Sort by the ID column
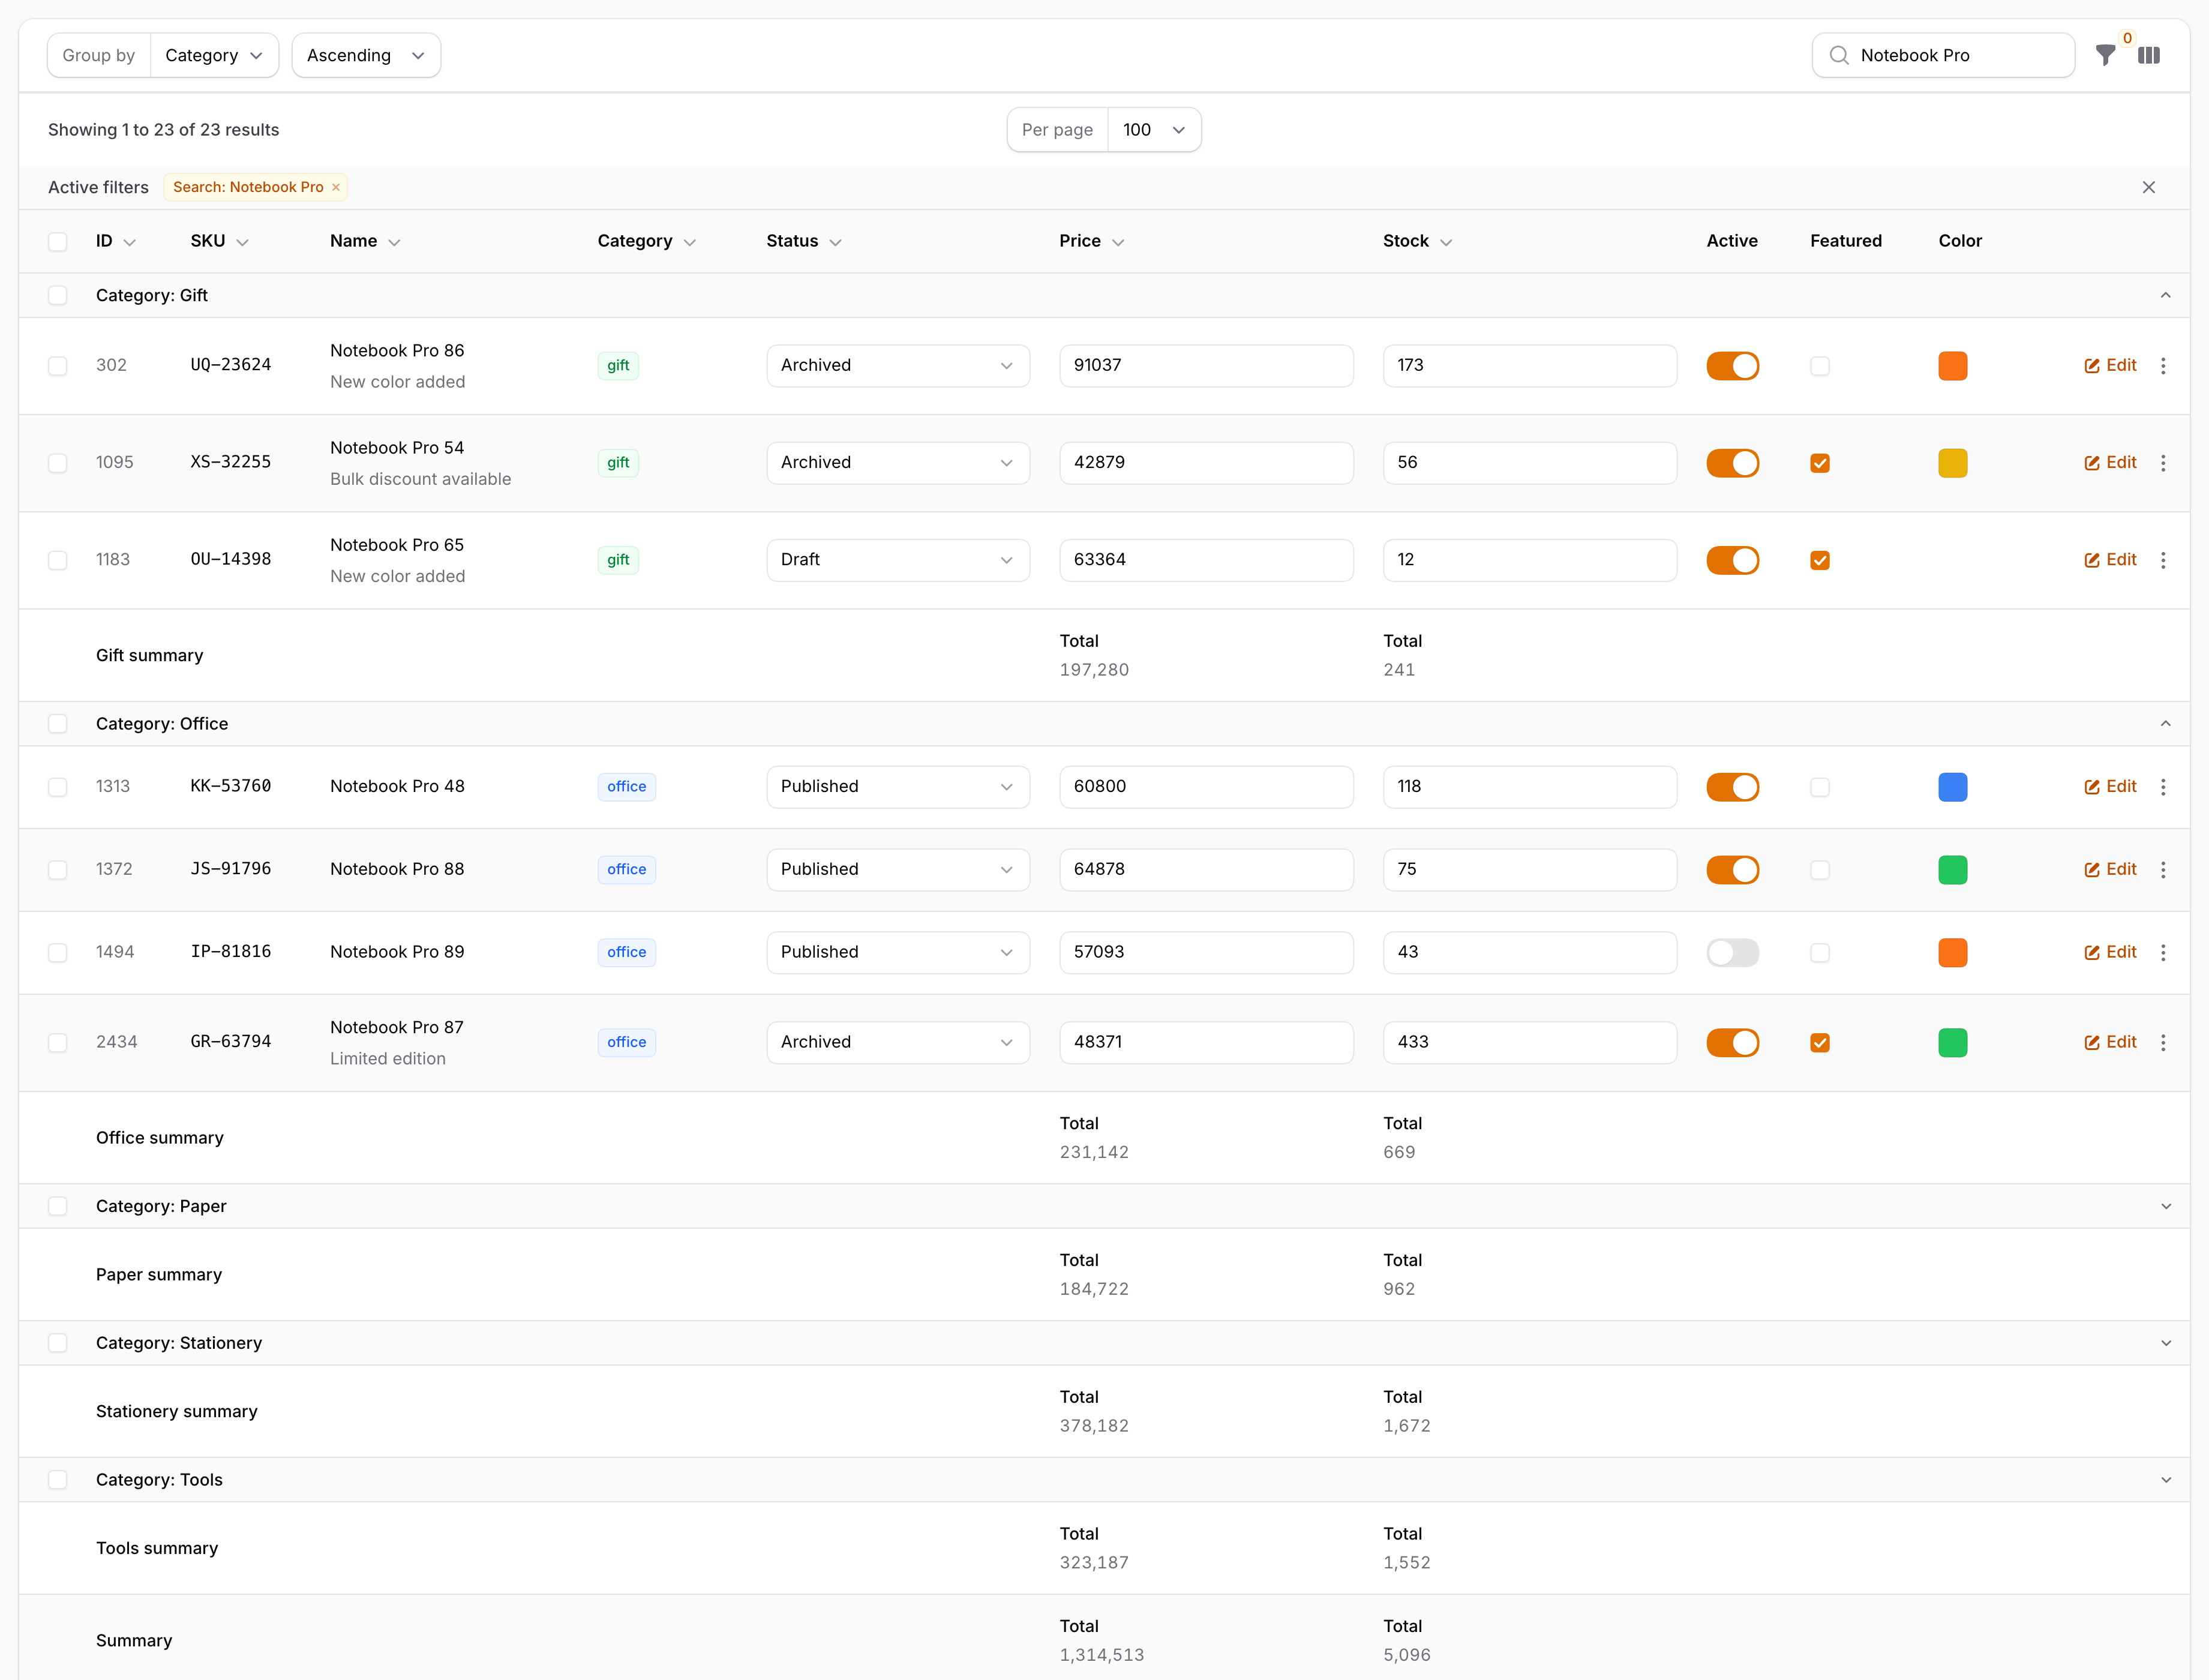The height and width of the screenshot is (1680, 2209). coord(115,241)
